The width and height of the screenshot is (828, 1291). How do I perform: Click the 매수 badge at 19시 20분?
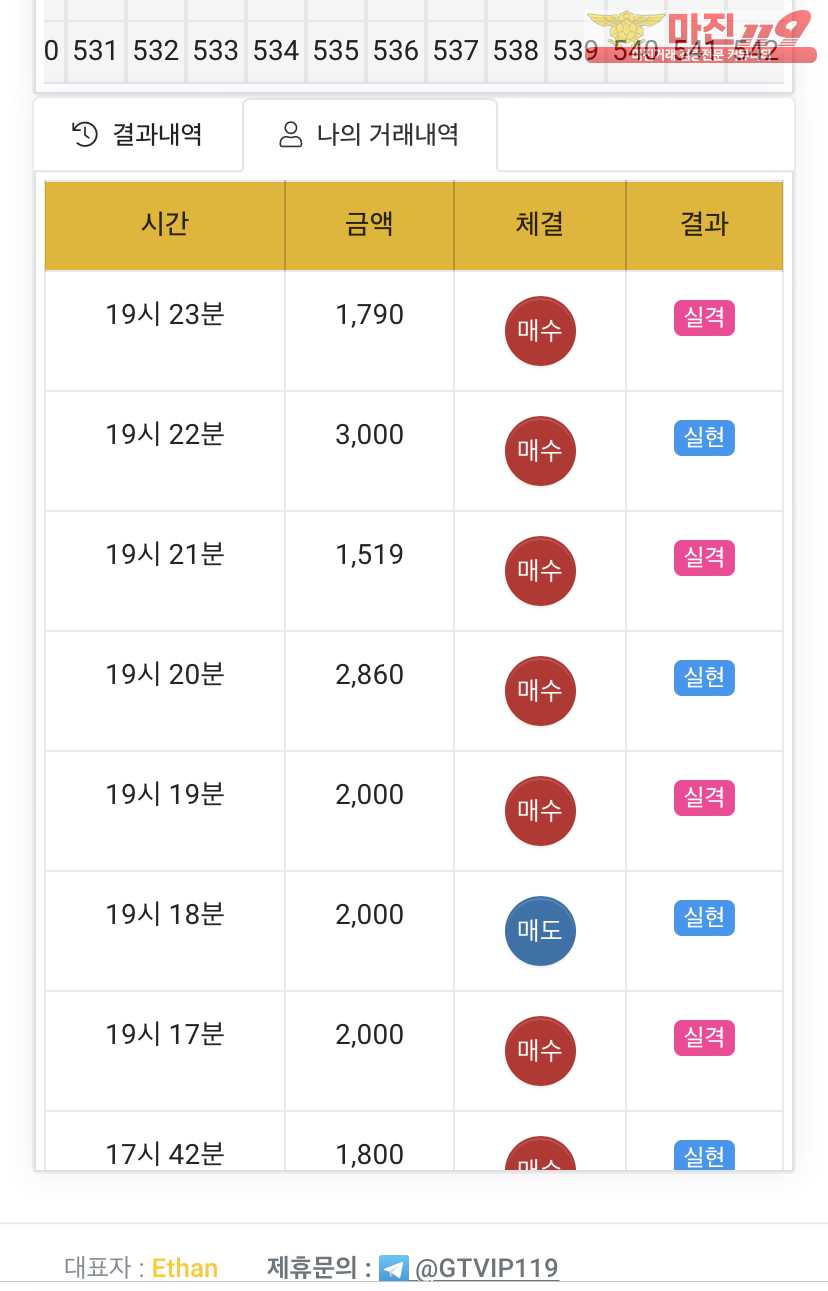click(x=540, y=691)
